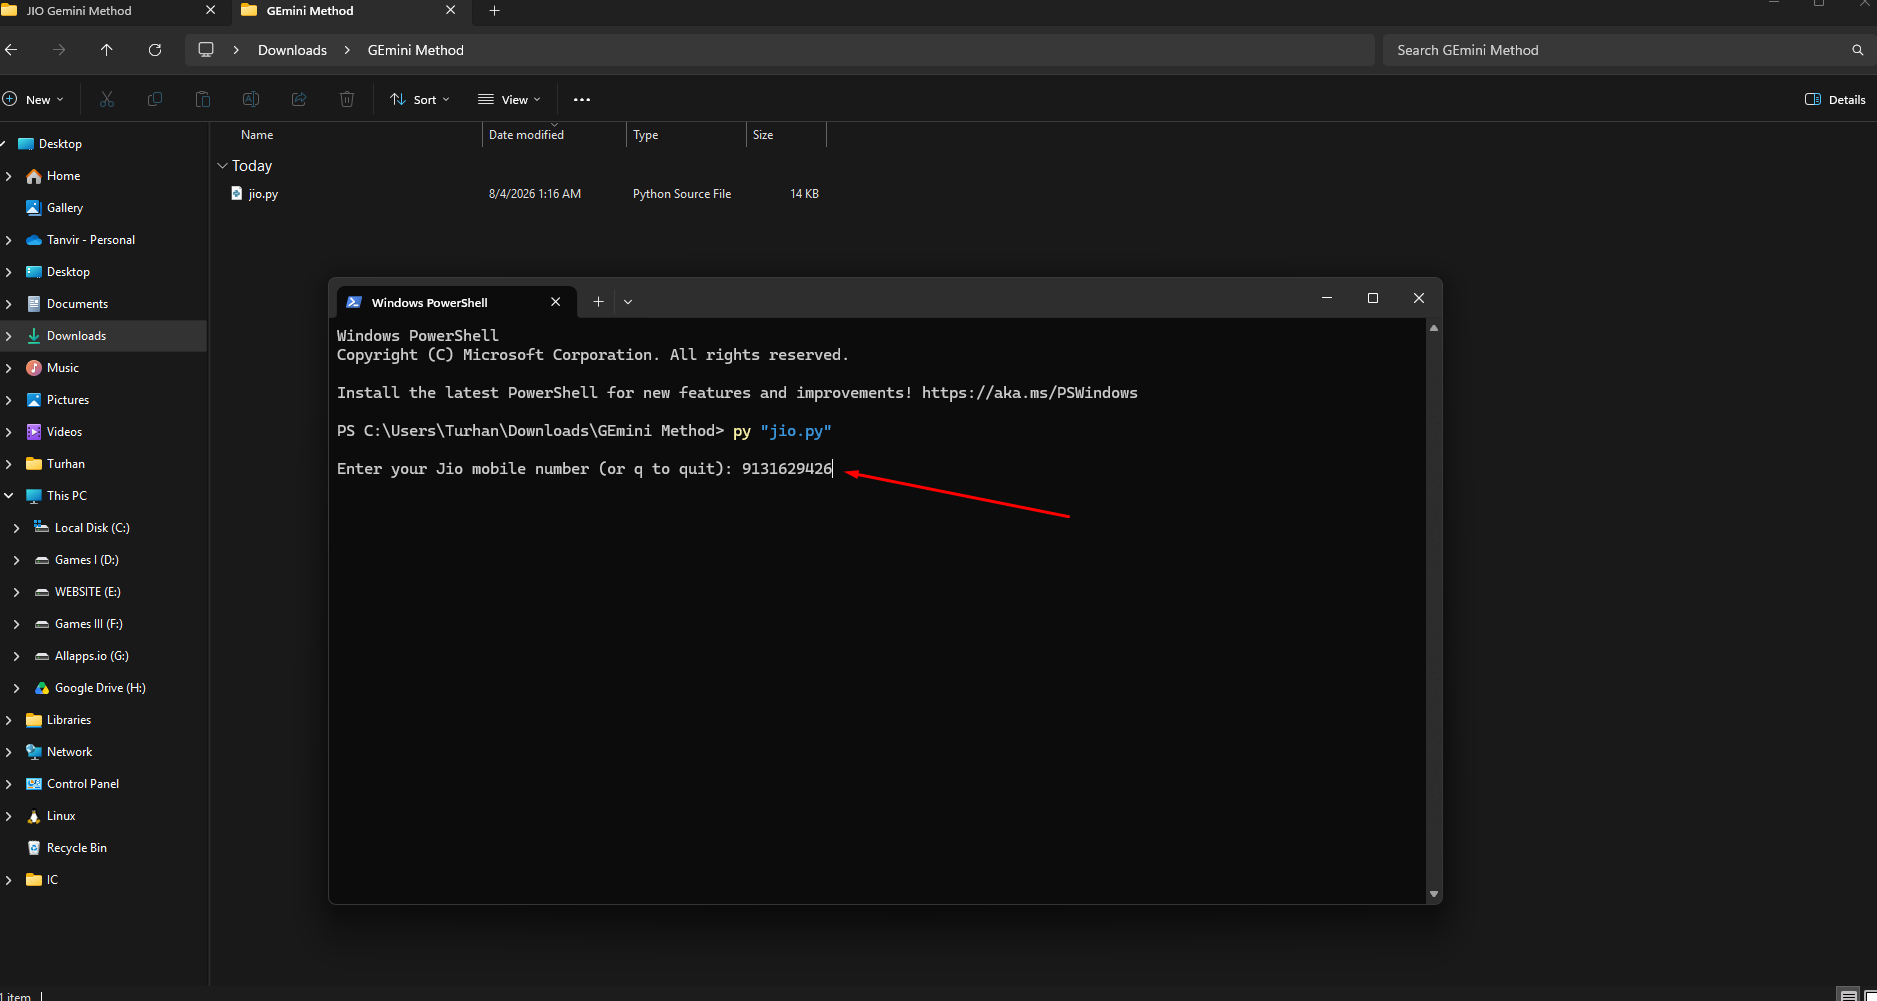Open Control Panel from sidebar

pos(83,784)
